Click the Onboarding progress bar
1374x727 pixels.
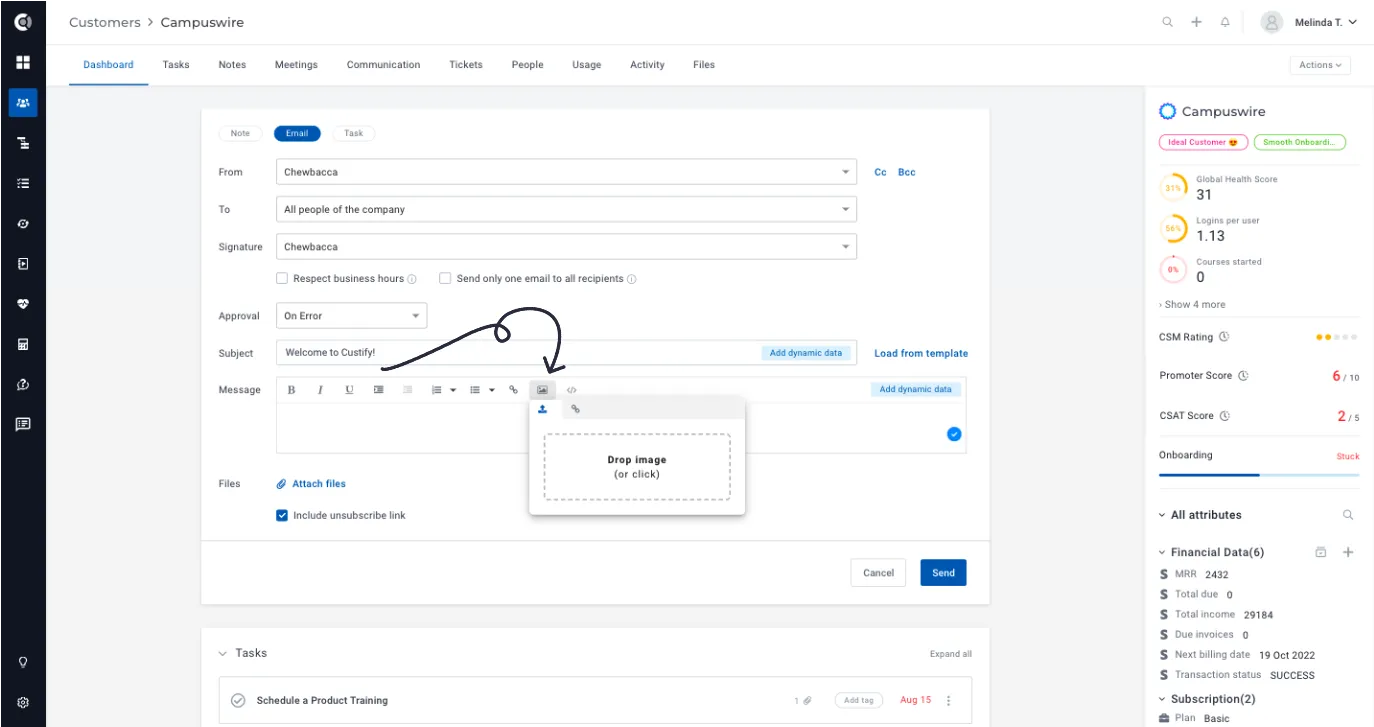point(1259,475)
